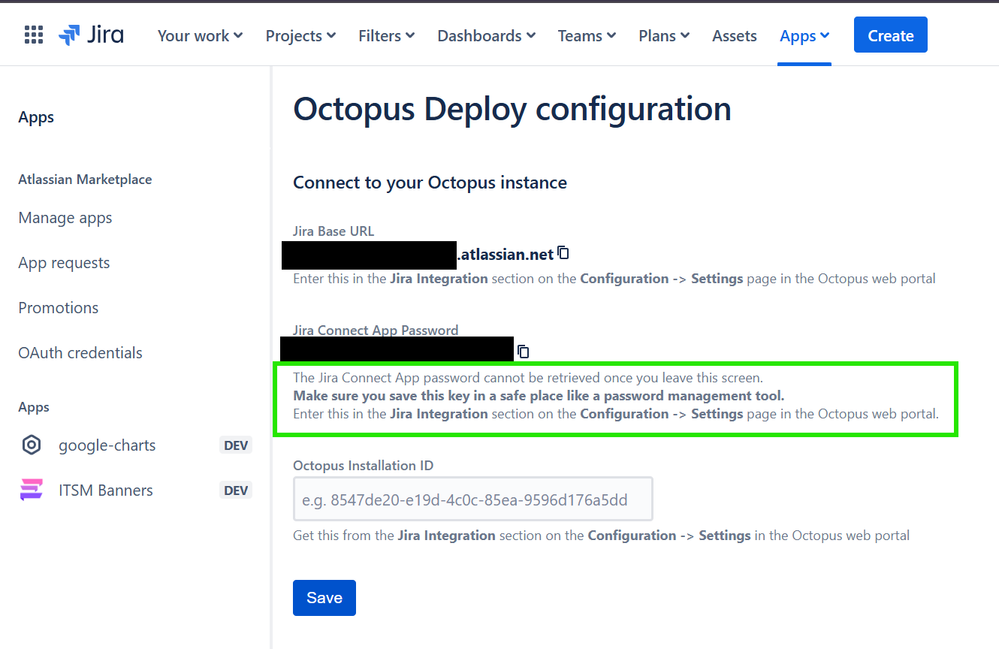
Task: Save the Octopus Deploy configuration
Action: pyautogui.click(x=324, y=597)
